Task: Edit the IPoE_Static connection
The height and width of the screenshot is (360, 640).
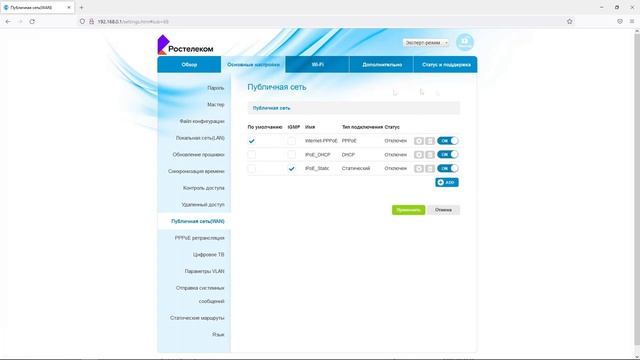Action: 419,169
